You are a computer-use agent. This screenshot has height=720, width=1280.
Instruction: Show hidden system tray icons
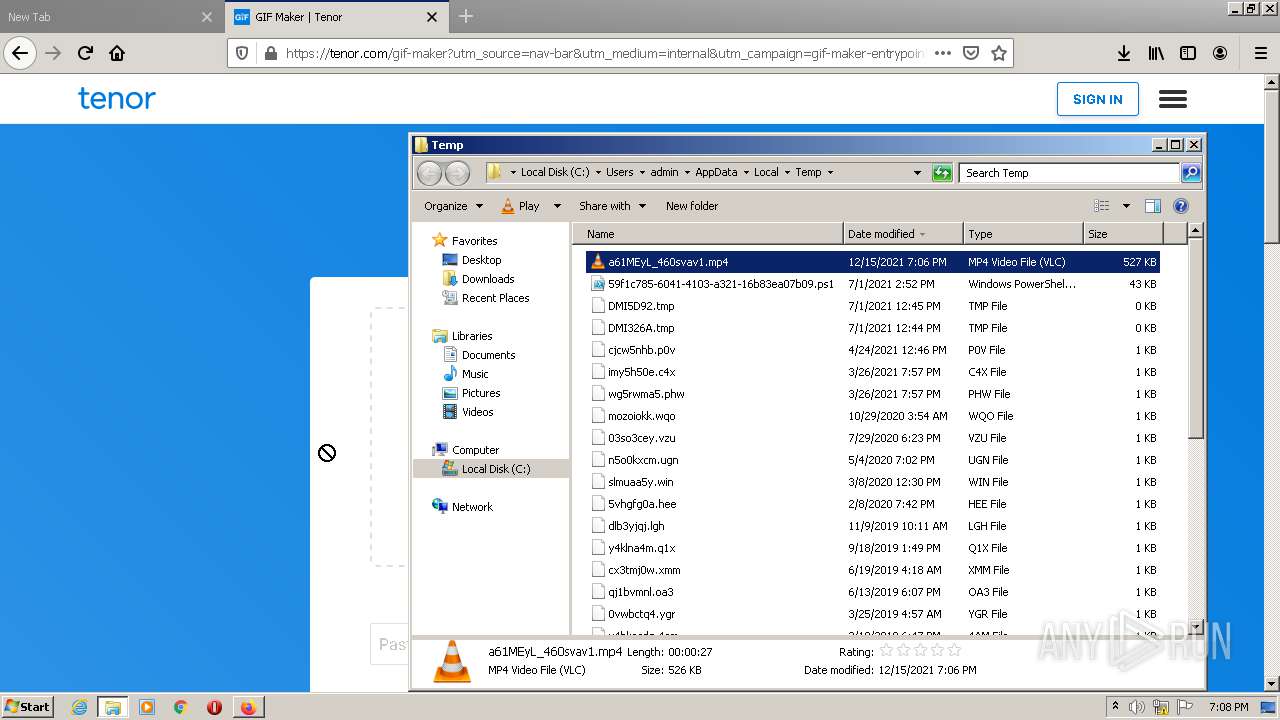(x=1115, y=707)
